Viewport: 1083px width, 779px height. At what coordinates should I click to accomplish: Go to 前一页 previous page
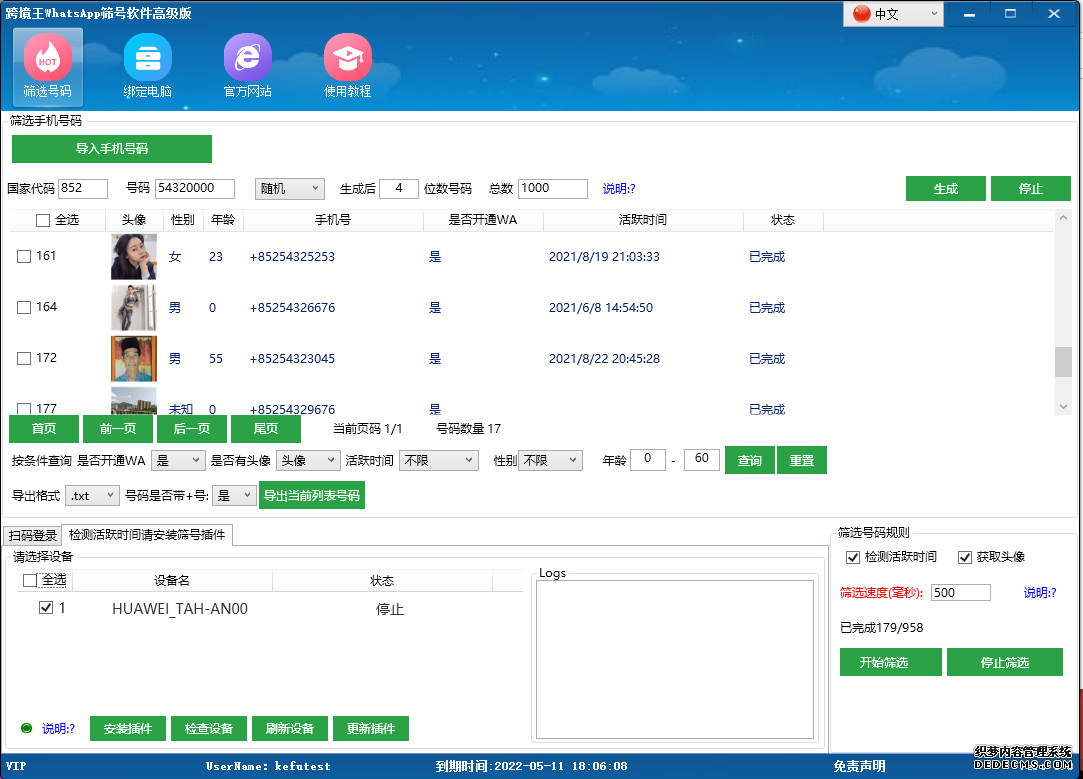[117, 429]
